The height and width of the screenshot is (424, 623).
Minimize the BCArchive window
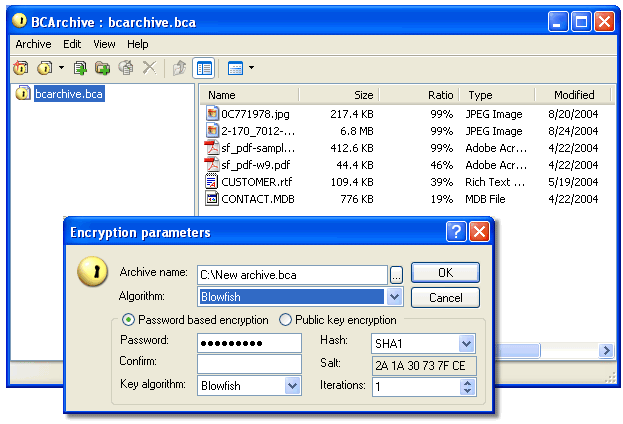(558, 21)
